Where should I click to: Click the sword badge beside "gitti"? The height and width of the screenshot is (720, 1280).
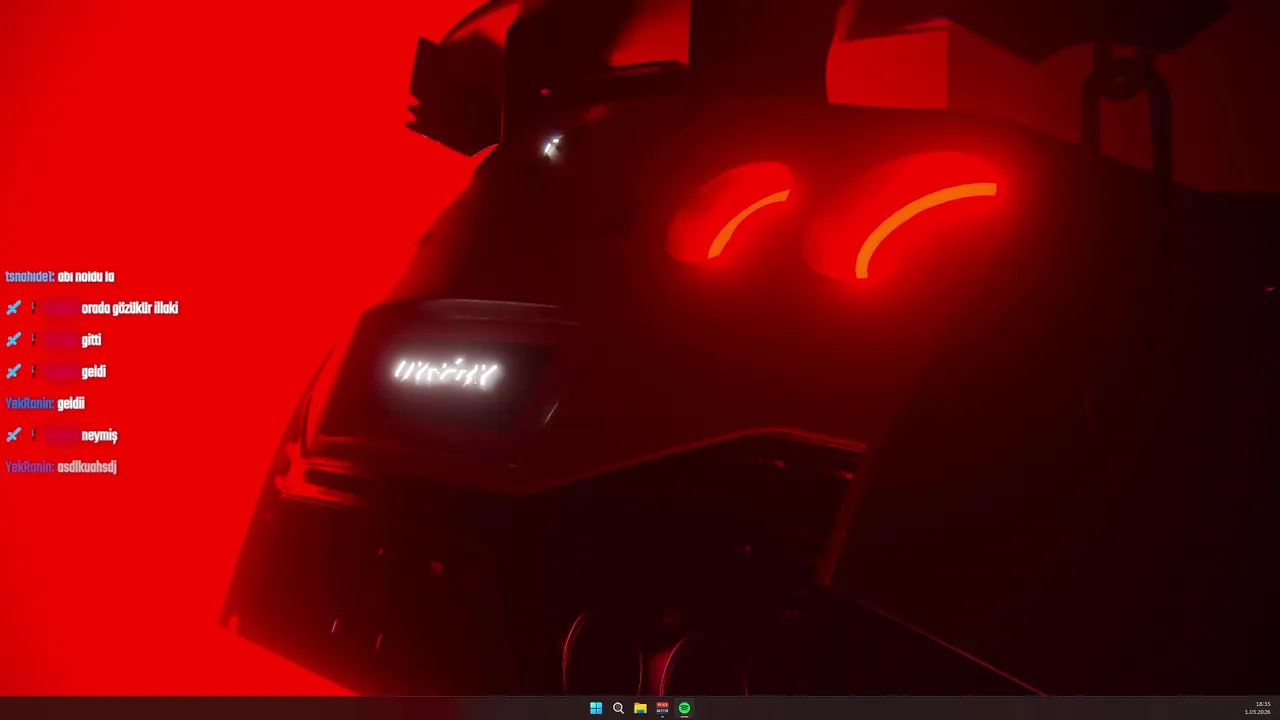click(x=13, y=340)
